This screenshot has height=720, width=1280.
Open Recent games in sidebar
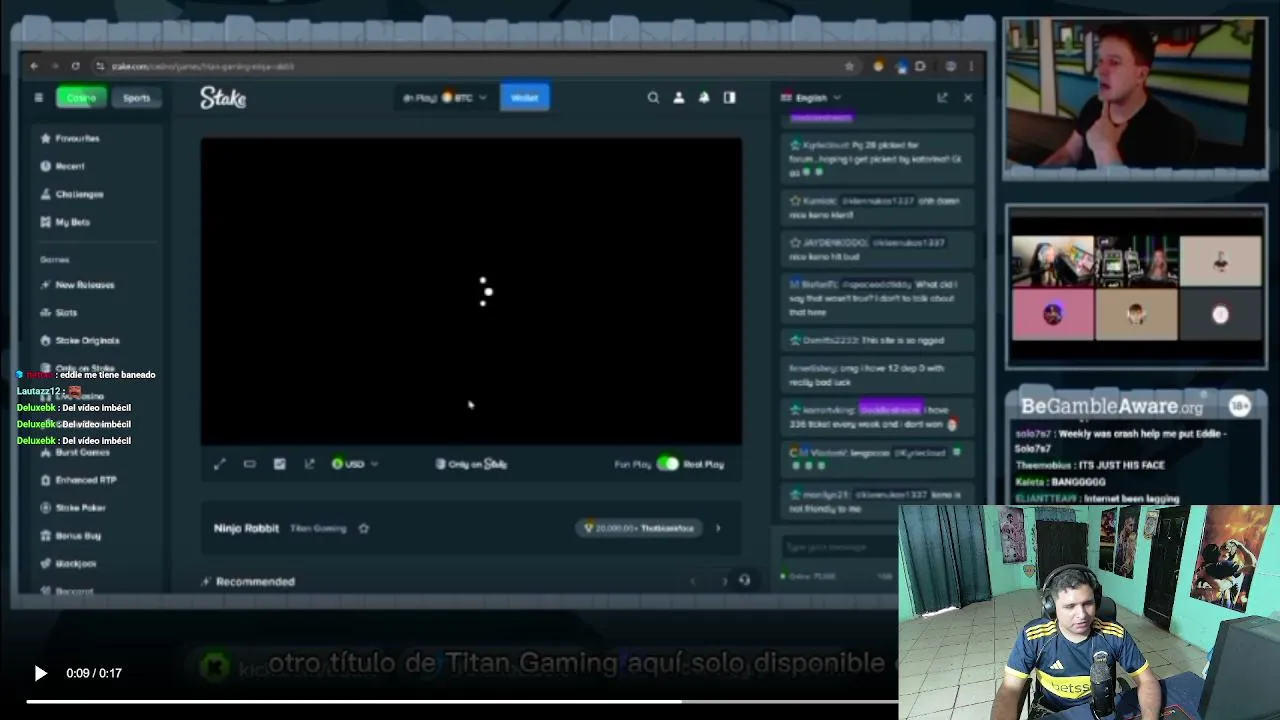[63, 166]
